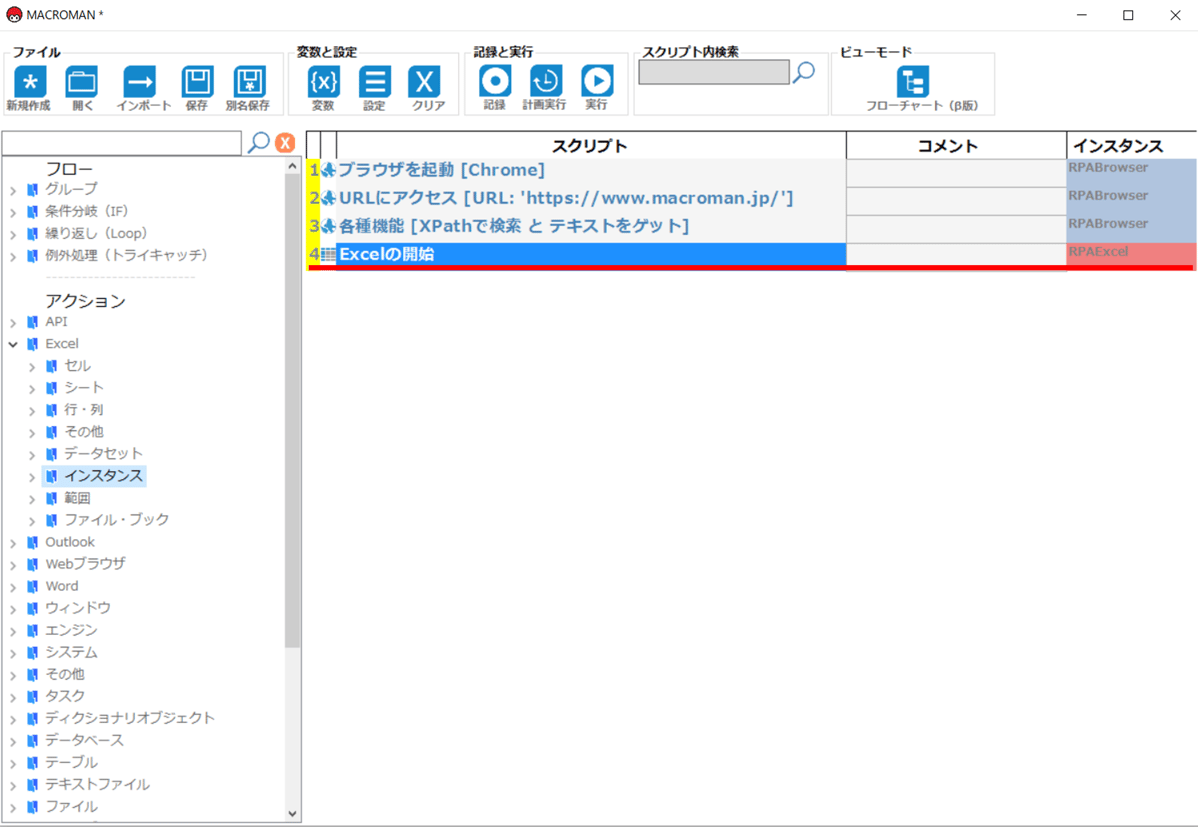
Task: Click the コメント column header
Action: click(x=956, y=145)
